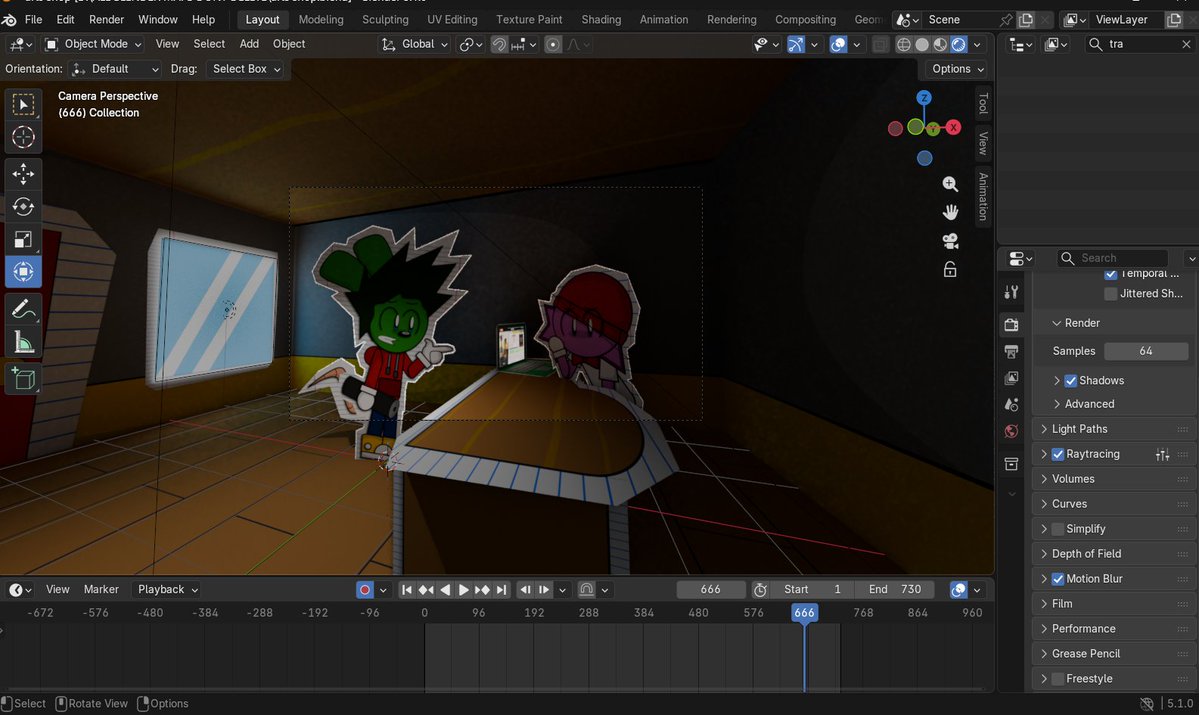Open the Render properties tab

click(1011, 324)
